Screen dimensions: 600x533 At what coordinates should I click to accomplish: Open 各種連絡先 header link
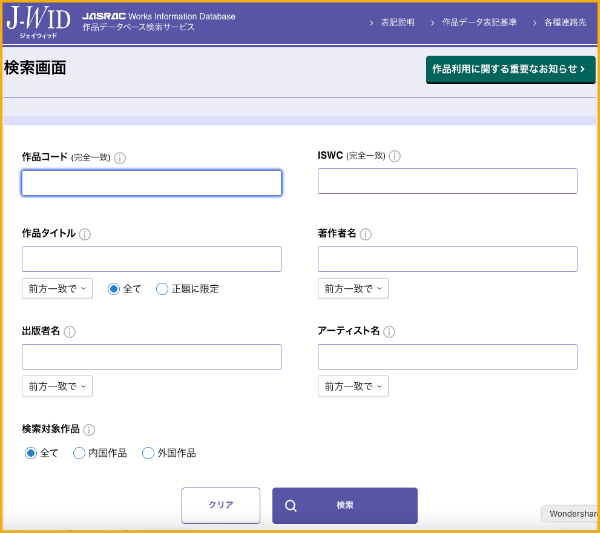[x=565, y=23]
